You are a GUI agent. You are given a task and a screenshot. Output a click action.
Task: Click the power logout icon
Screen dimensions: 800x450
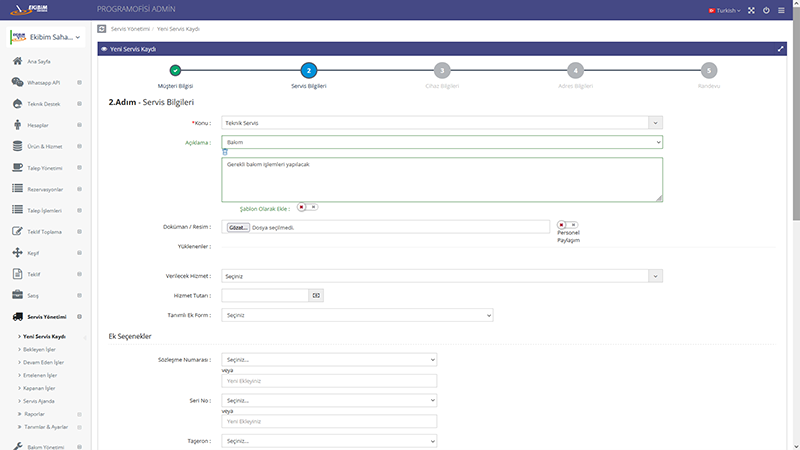765,10
